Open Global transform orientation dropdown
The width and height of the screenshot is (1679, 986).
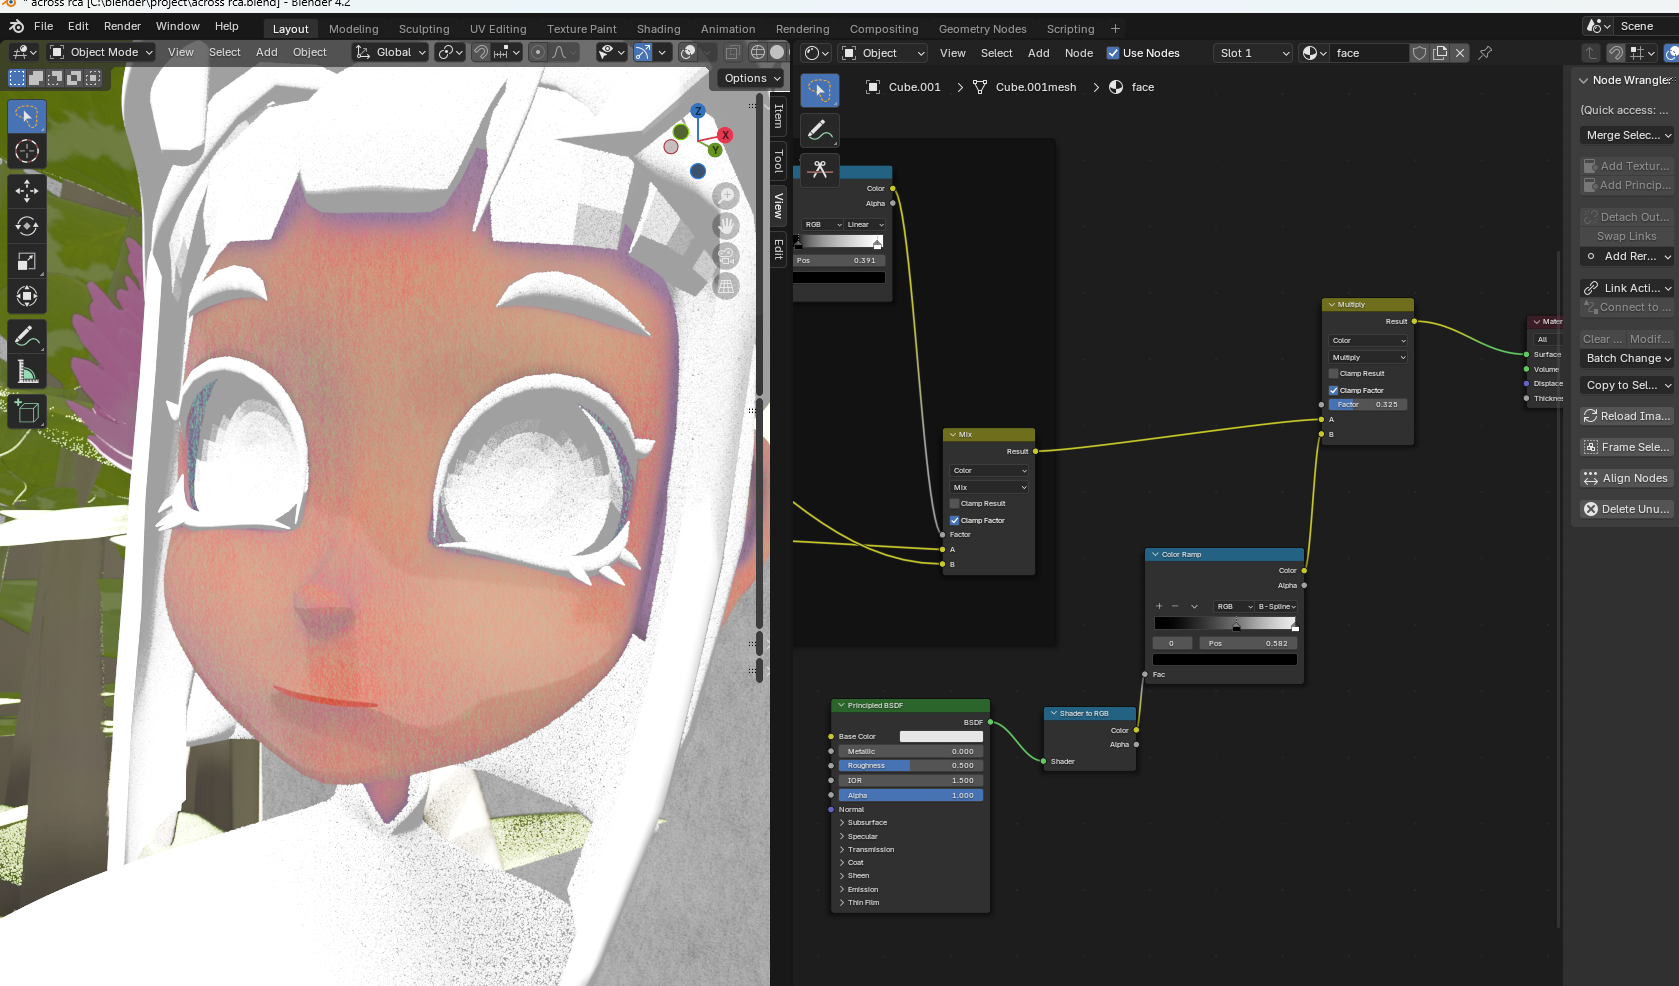point(391,52)
